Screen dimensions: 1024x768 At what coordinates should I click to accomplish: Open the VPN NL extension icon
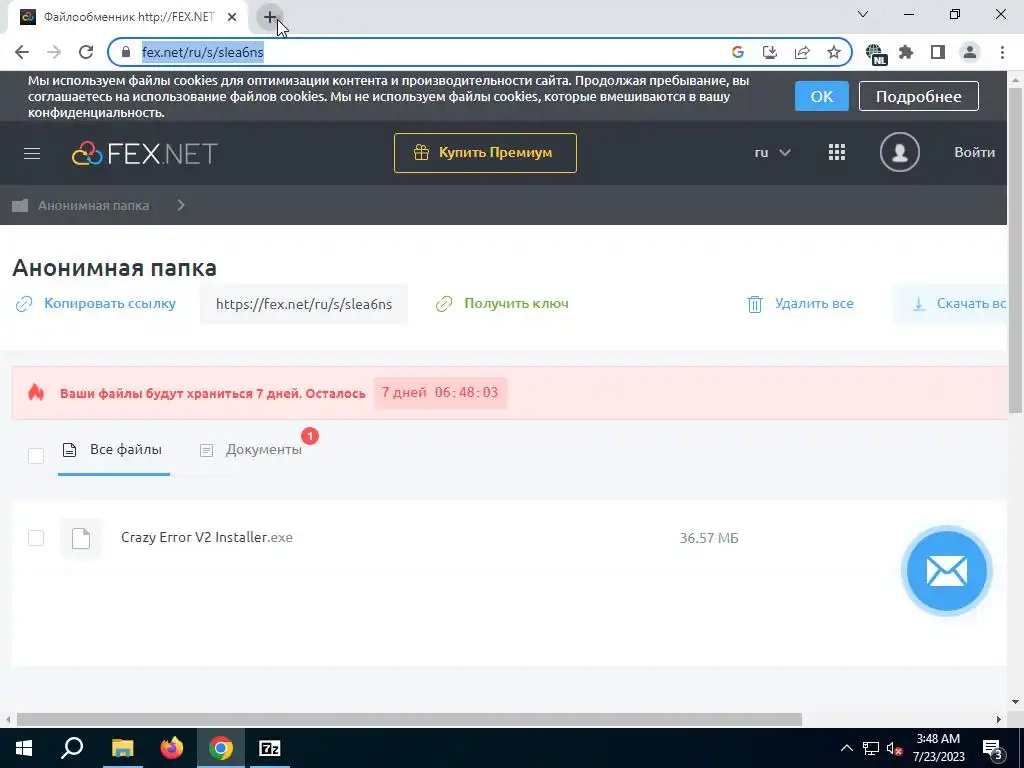coord(875,54)
